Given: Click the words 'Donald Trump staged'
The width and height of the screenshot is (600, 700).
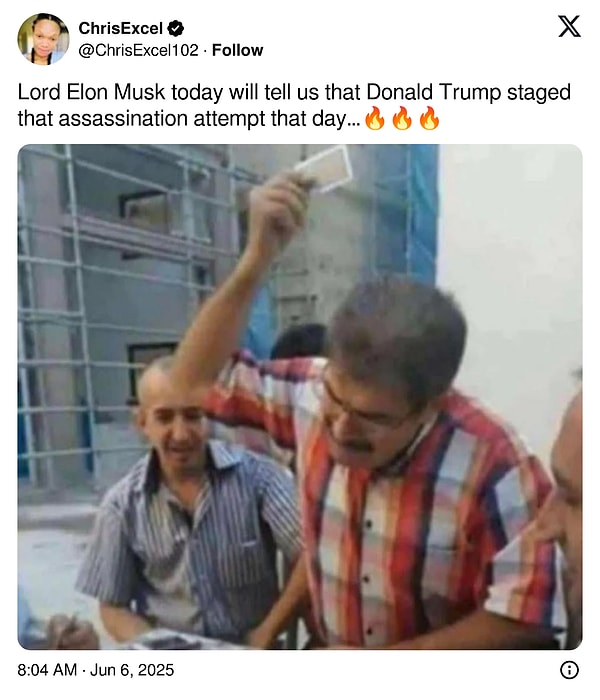Looking at the screenshot, I should tap(468, 92).
